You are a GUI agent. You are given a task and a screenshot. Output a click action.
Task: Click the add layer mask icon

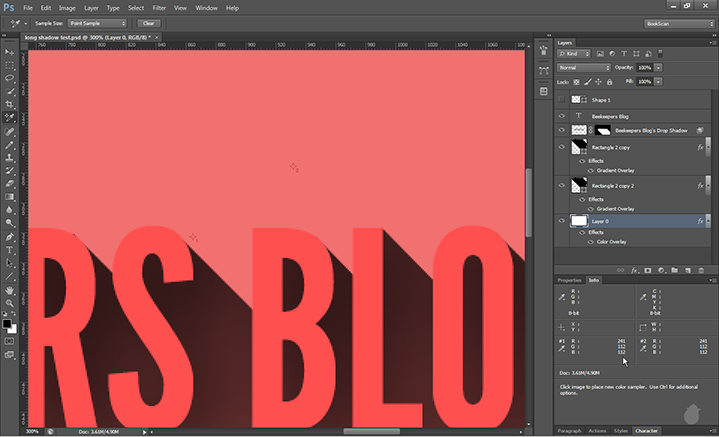[647, 270]
